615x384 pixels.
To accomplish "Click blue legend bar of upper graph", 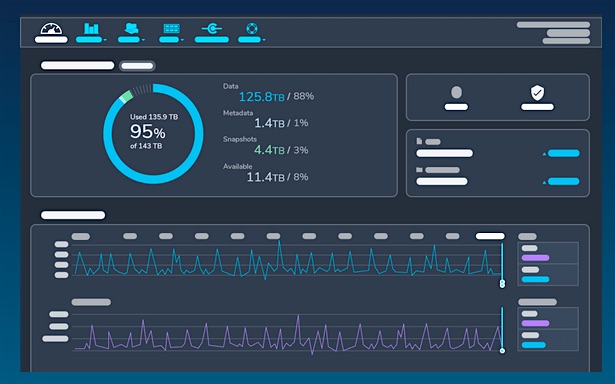I will click(535, 279).
